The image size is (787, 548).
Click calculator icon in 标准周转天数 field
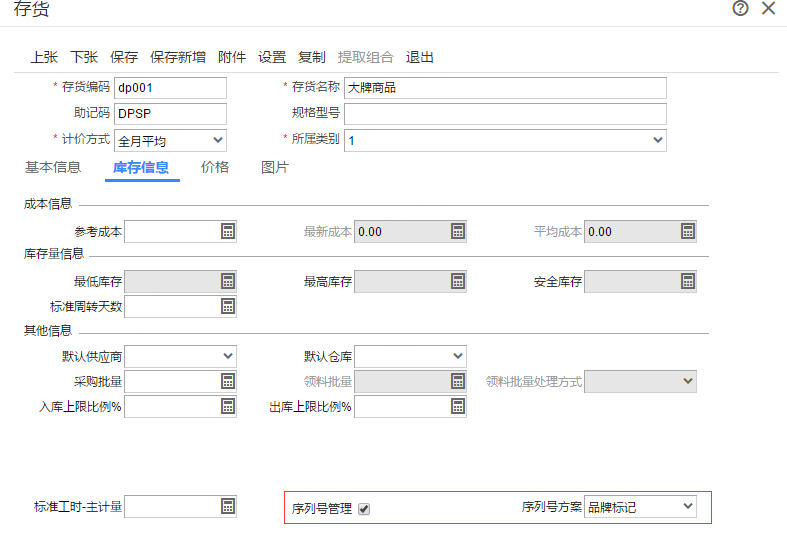click(x=228, y=306)
